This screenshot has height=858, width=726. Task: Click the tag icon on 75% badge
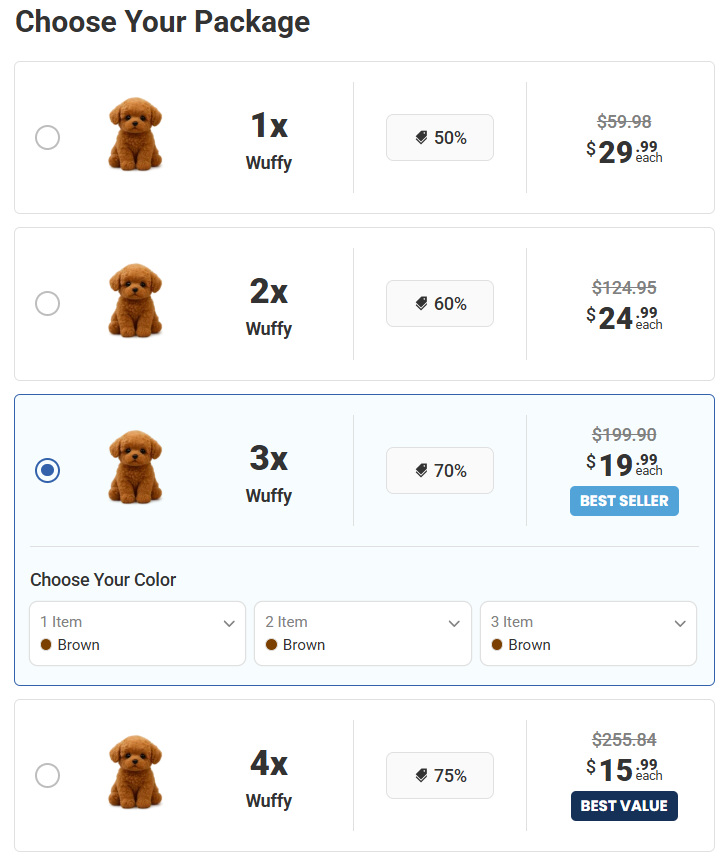click(x=422, y=776)
